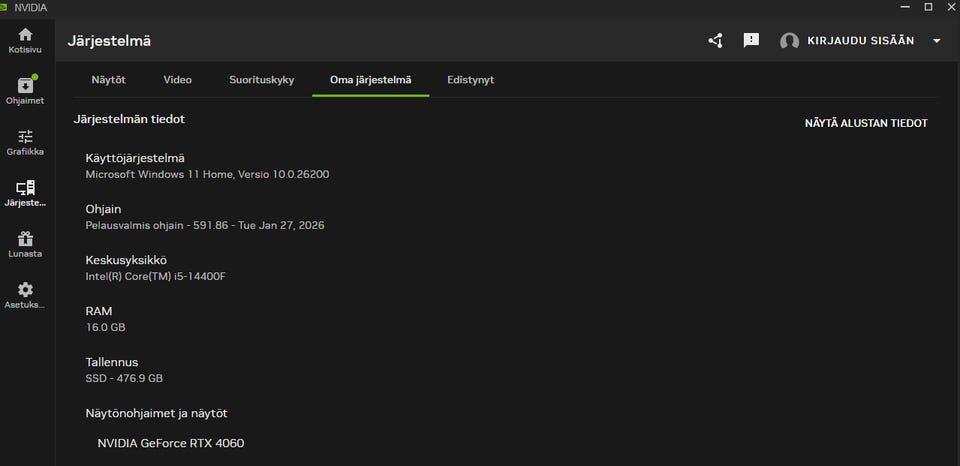
Task: Open Lunasta redeem section
Action: (x=25, y=244)
